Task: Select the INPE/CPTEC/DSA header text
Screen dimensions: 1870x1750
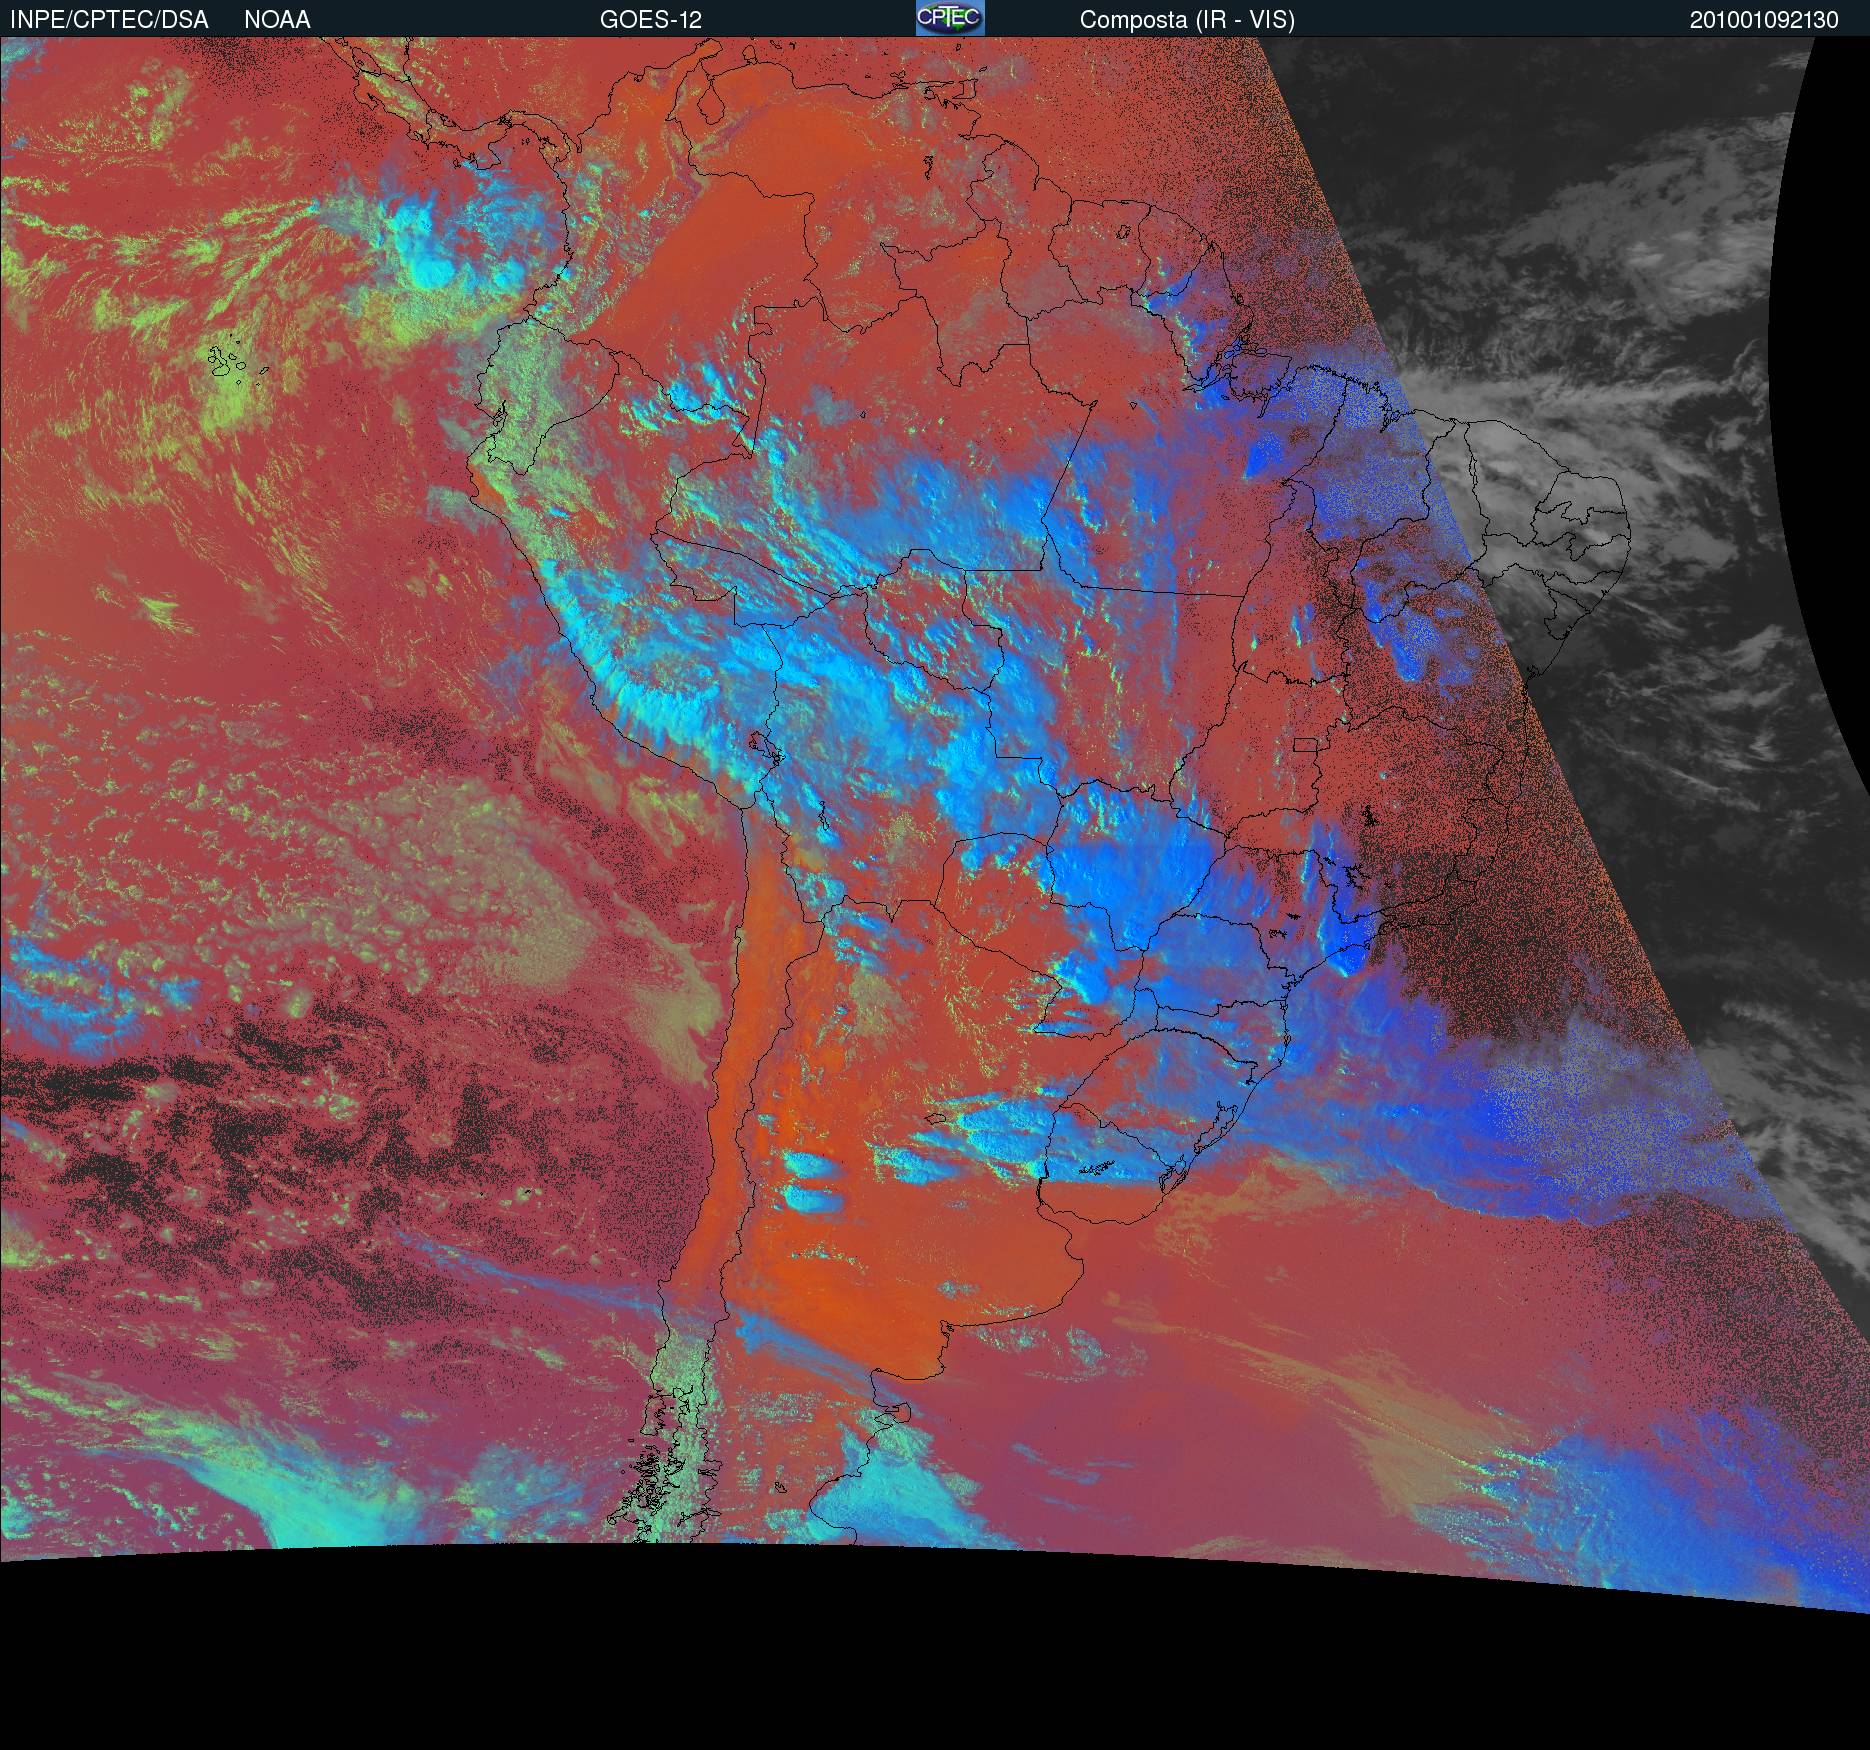Action: 109,20
